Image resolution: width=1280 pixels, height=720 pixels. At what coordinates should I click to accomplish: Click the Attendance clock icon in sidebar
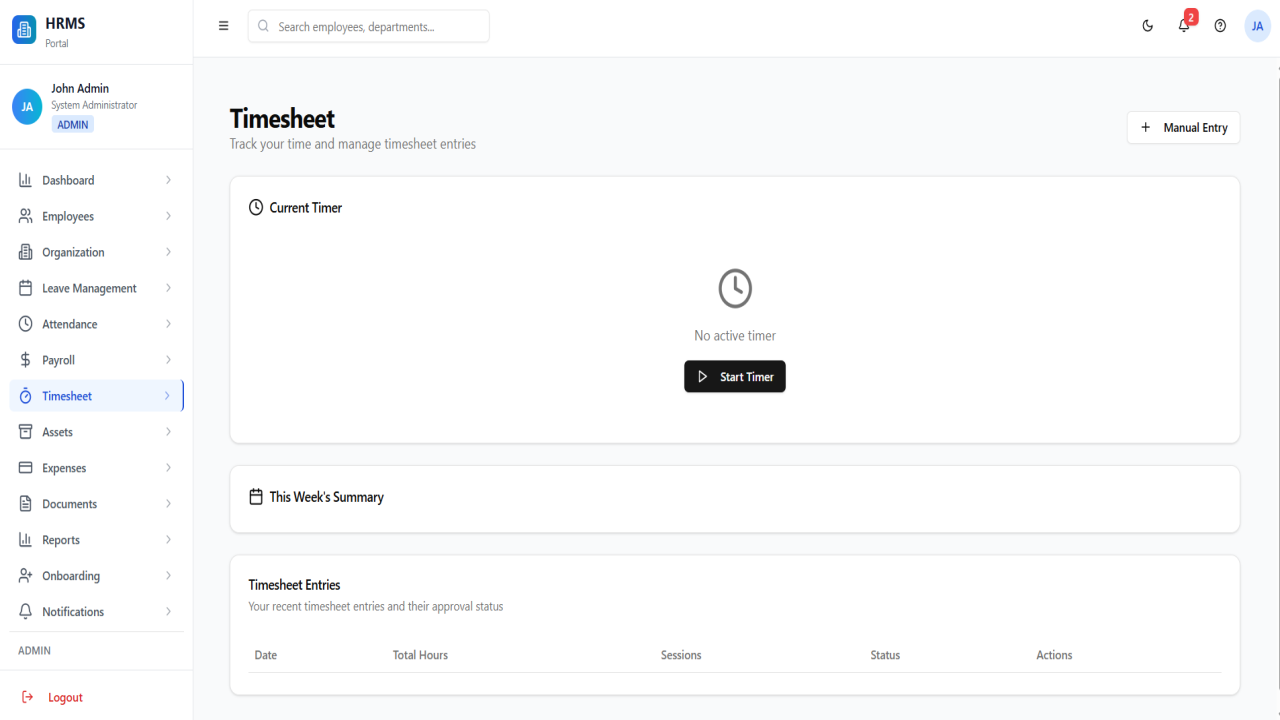[x=26, y=324]
